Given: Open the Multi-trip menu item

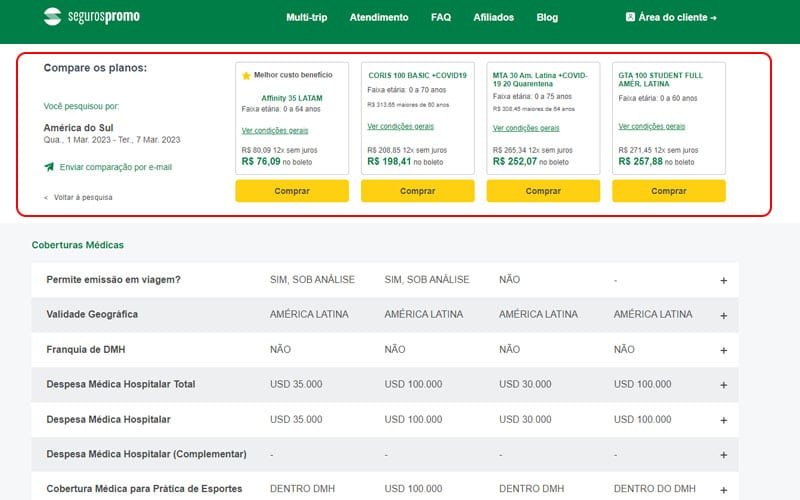Looking at the screenshot, I should tap(307, 17).
